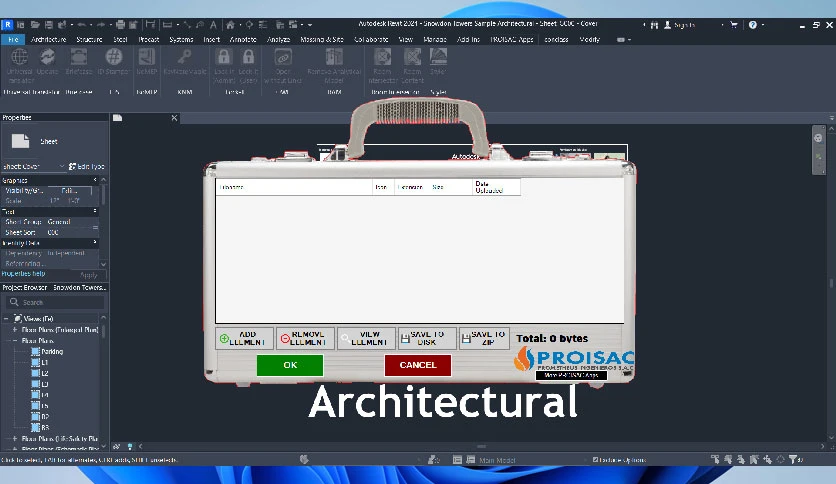Select the L1 floor plan view
Image resolution: width=836 pixels, height=484 pixels.
[x=45, y=362]
